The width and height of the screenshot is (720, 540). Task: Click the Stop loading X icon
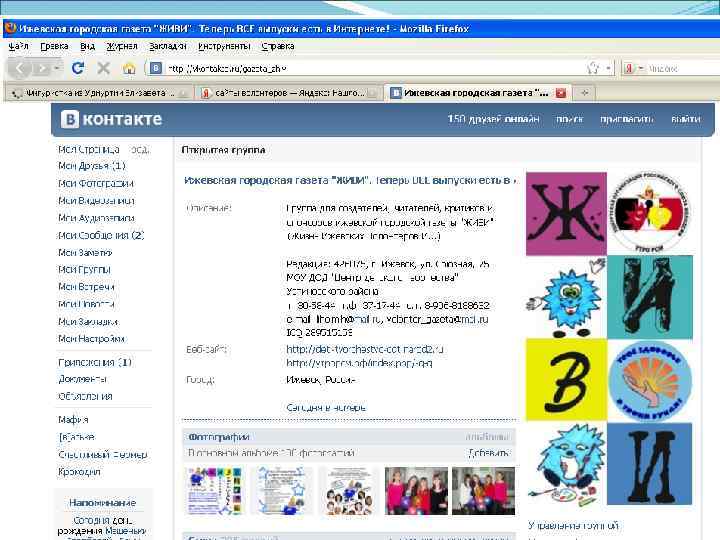point(104,68)
